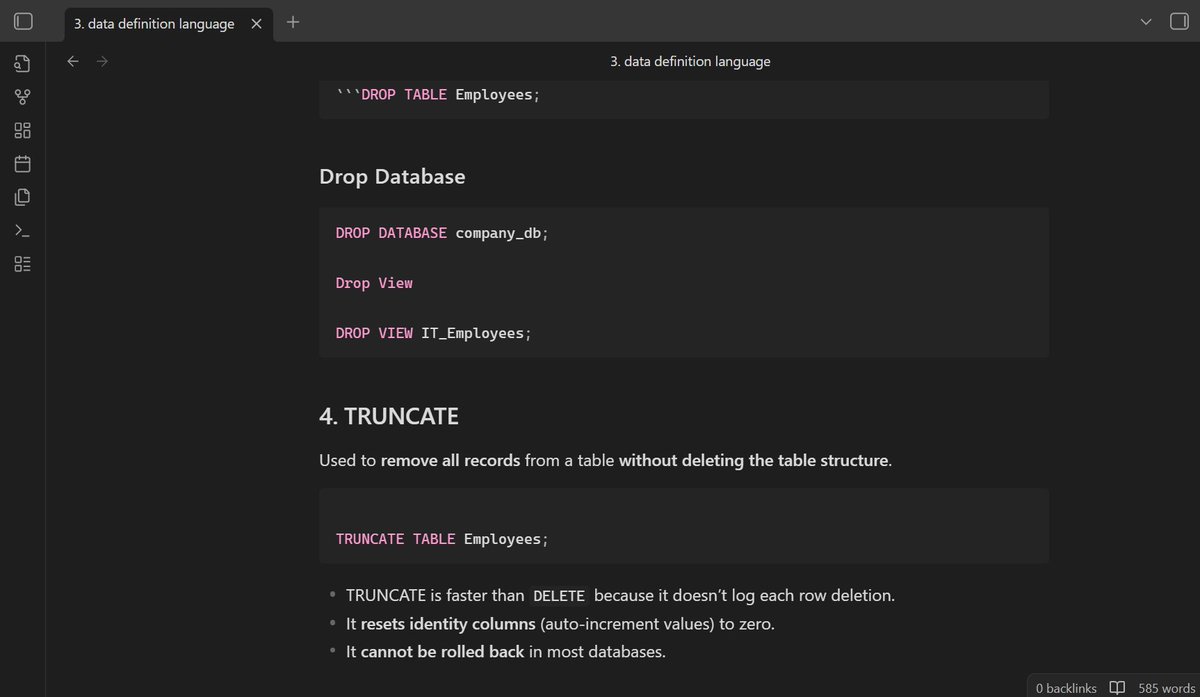Click the 'DROP DATABASE company_db;' code line
The width and height of the screenshot is (1200, 697).
442,233
